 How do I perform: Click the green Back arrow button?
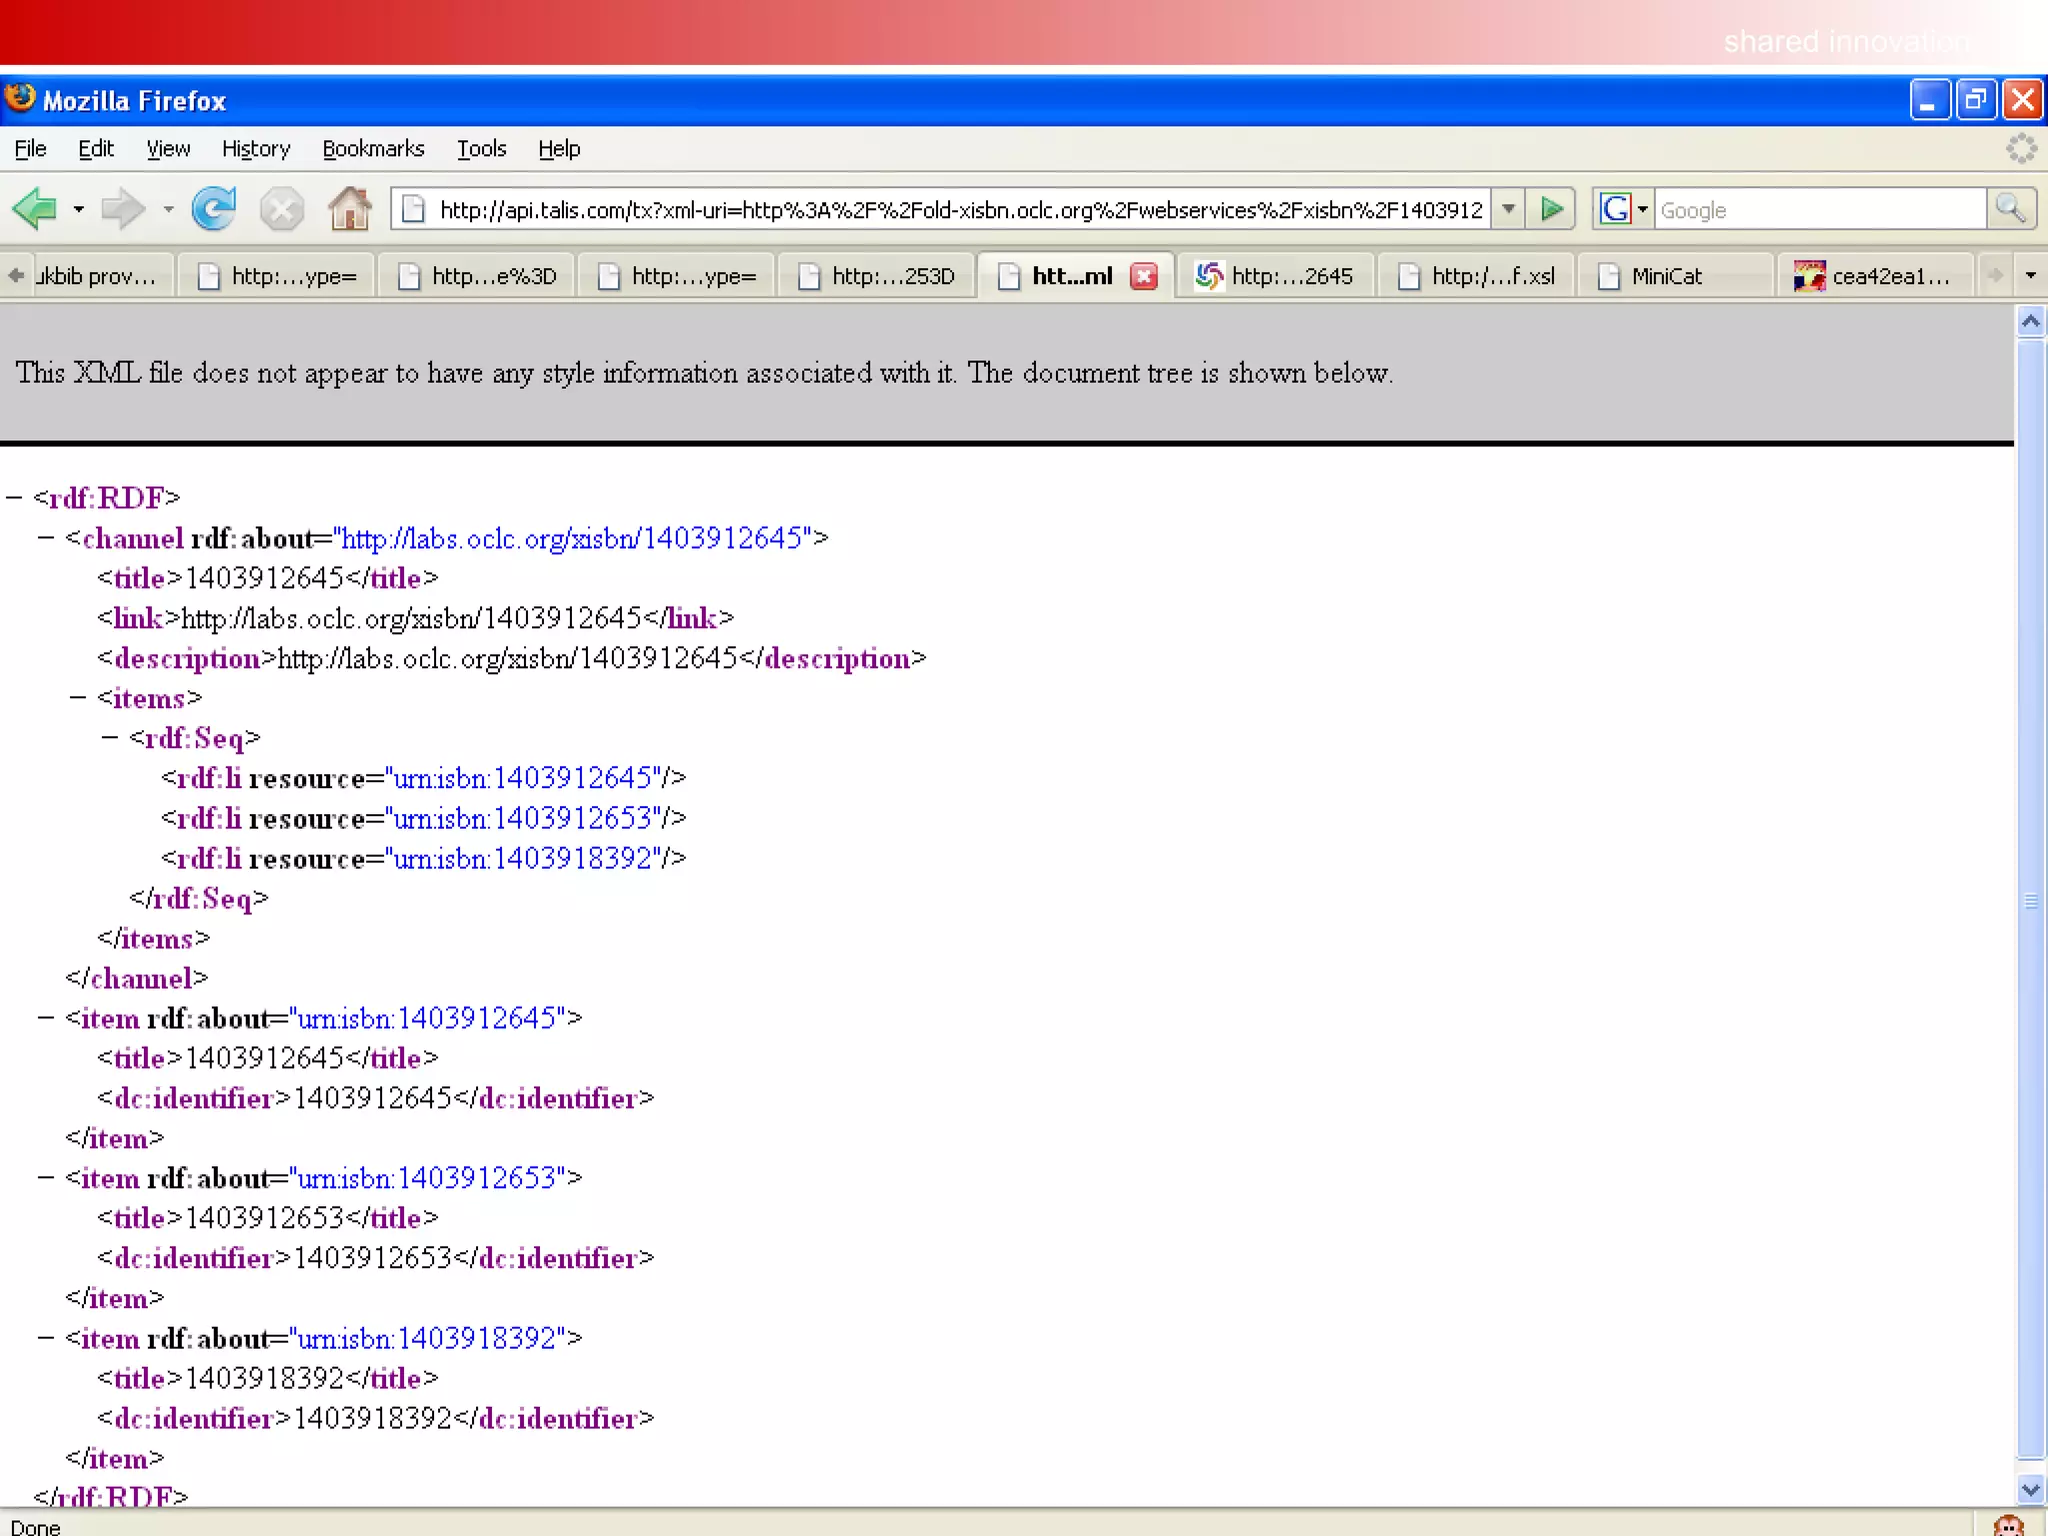35,209
